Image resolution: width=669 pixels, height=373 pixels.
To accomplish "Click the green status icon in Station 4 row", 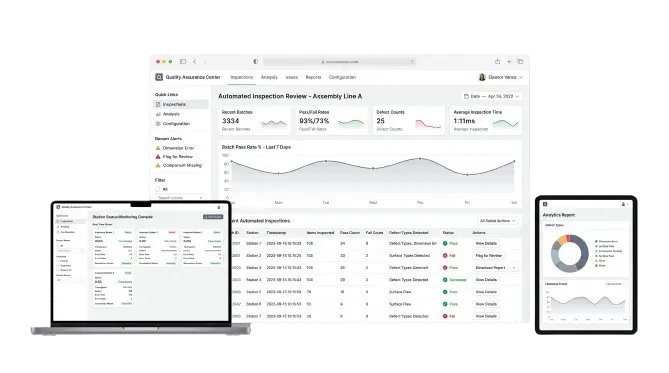I will pos(445,280).
